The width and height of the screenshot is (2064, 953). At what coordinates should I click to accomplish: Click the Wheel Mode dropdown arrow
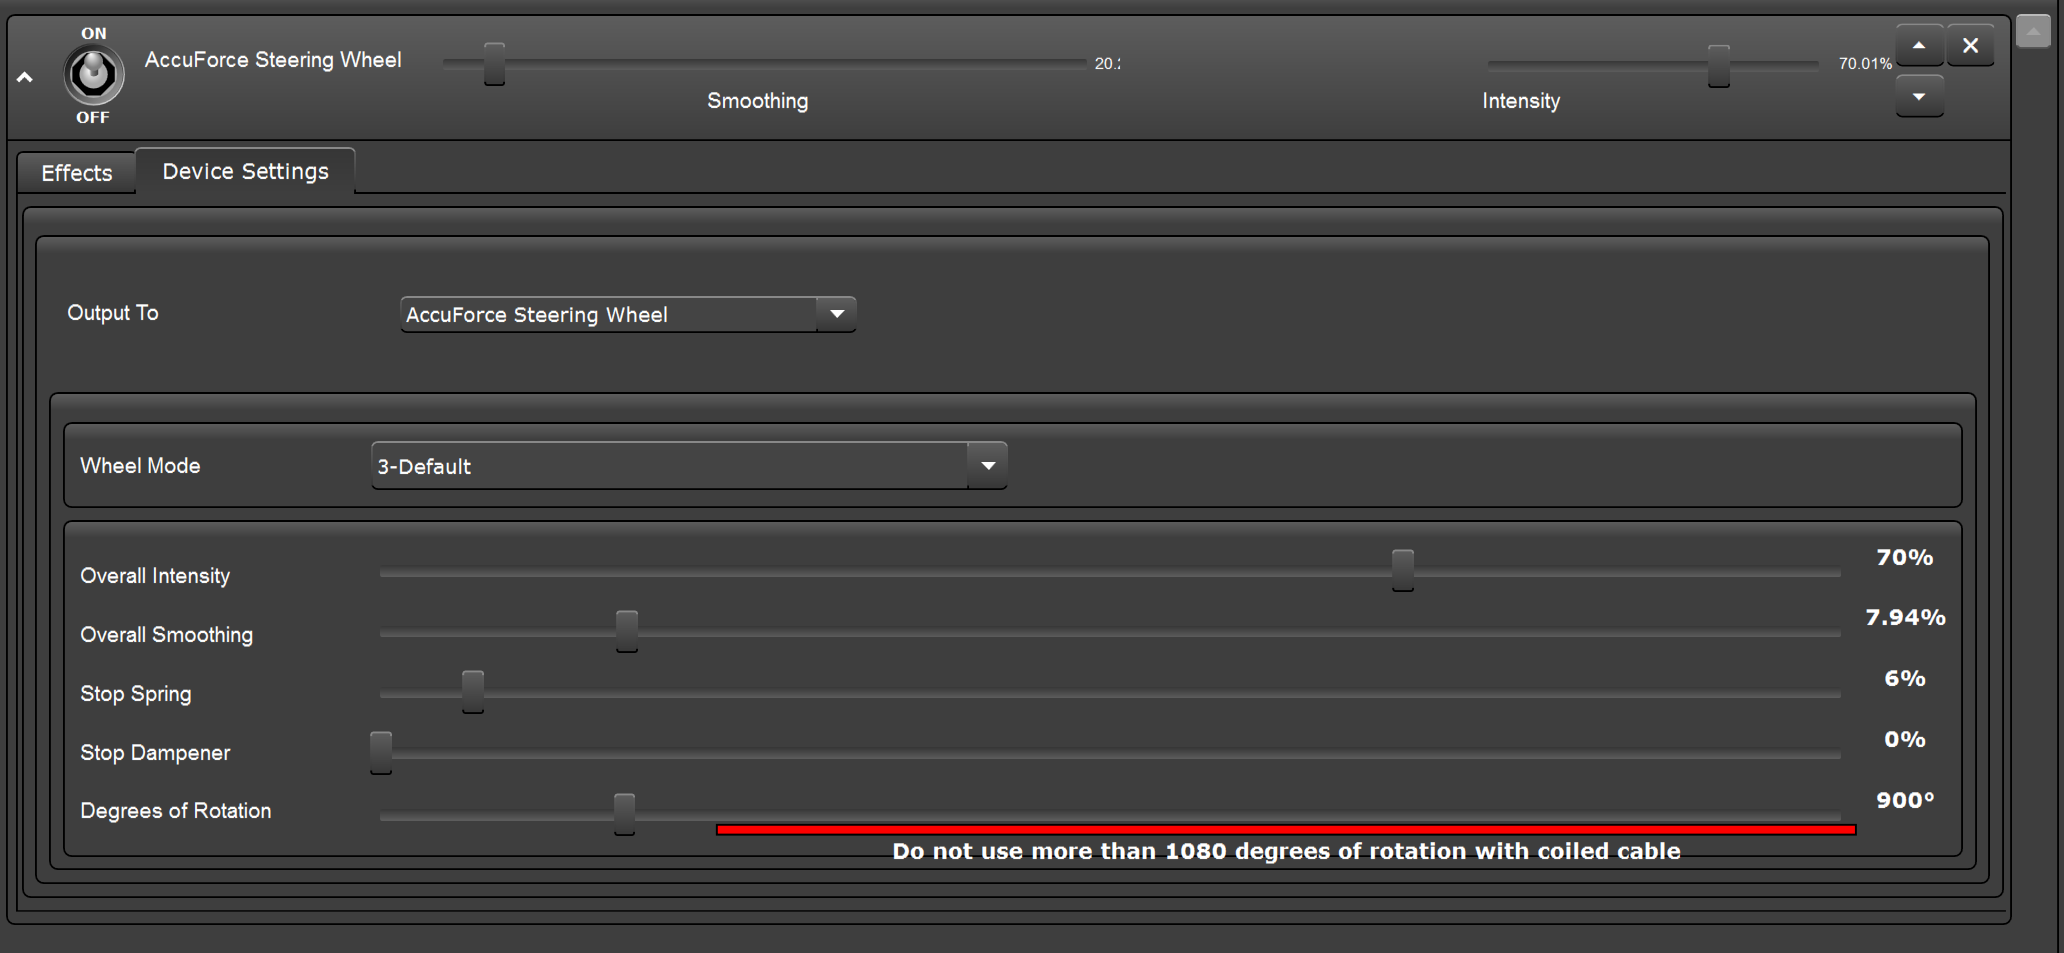point(987,466)
